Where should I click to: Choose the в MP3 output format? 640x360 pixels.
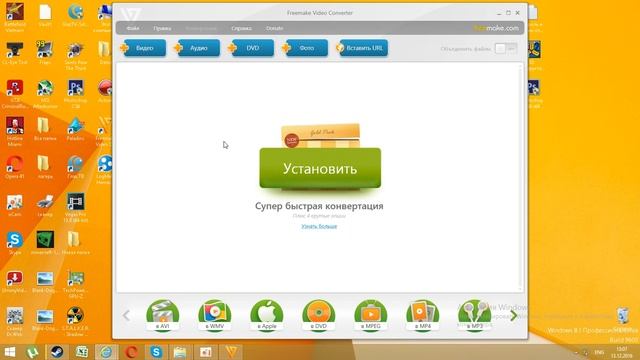pos(474,316)
